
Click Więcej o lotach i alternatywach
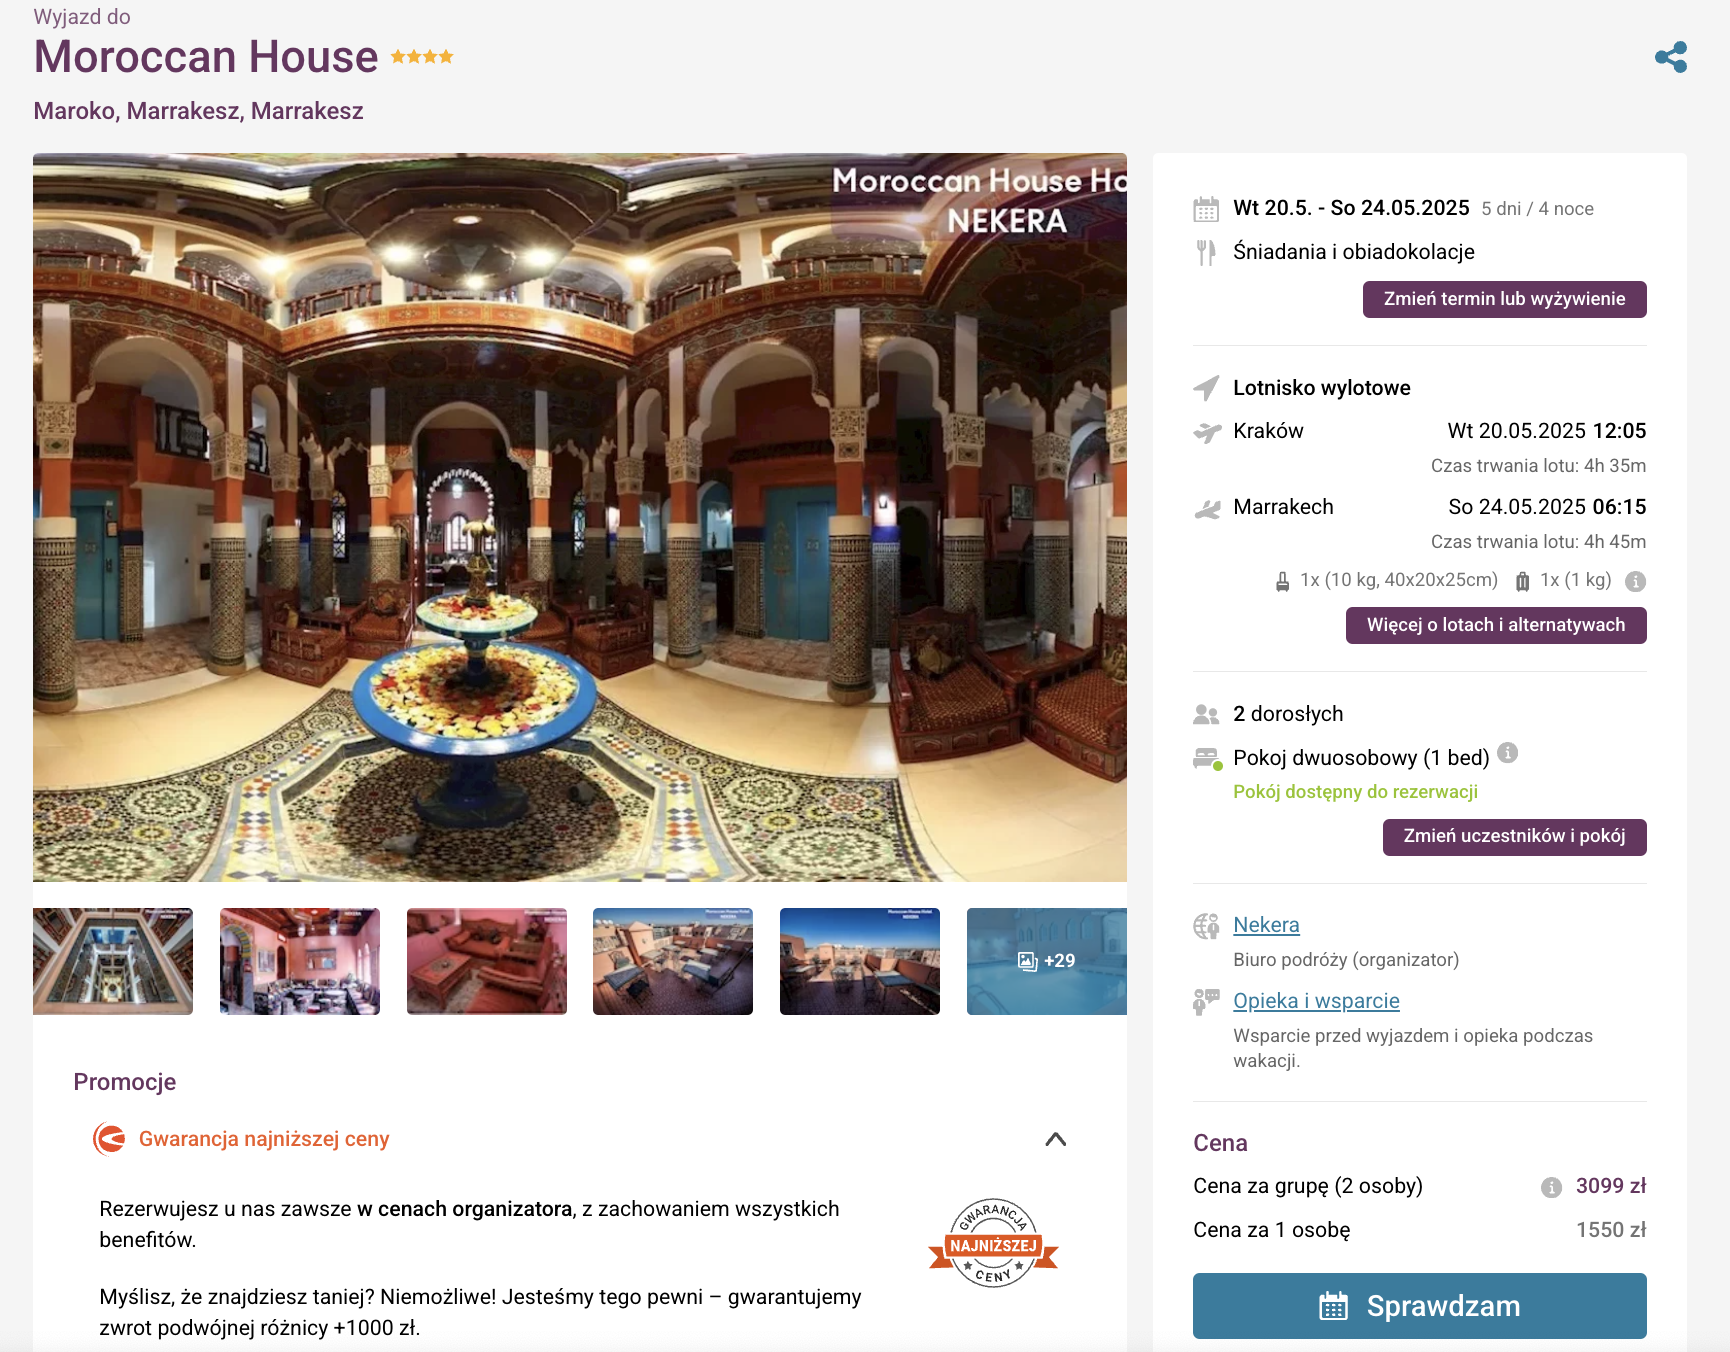tap(1496, 625)
